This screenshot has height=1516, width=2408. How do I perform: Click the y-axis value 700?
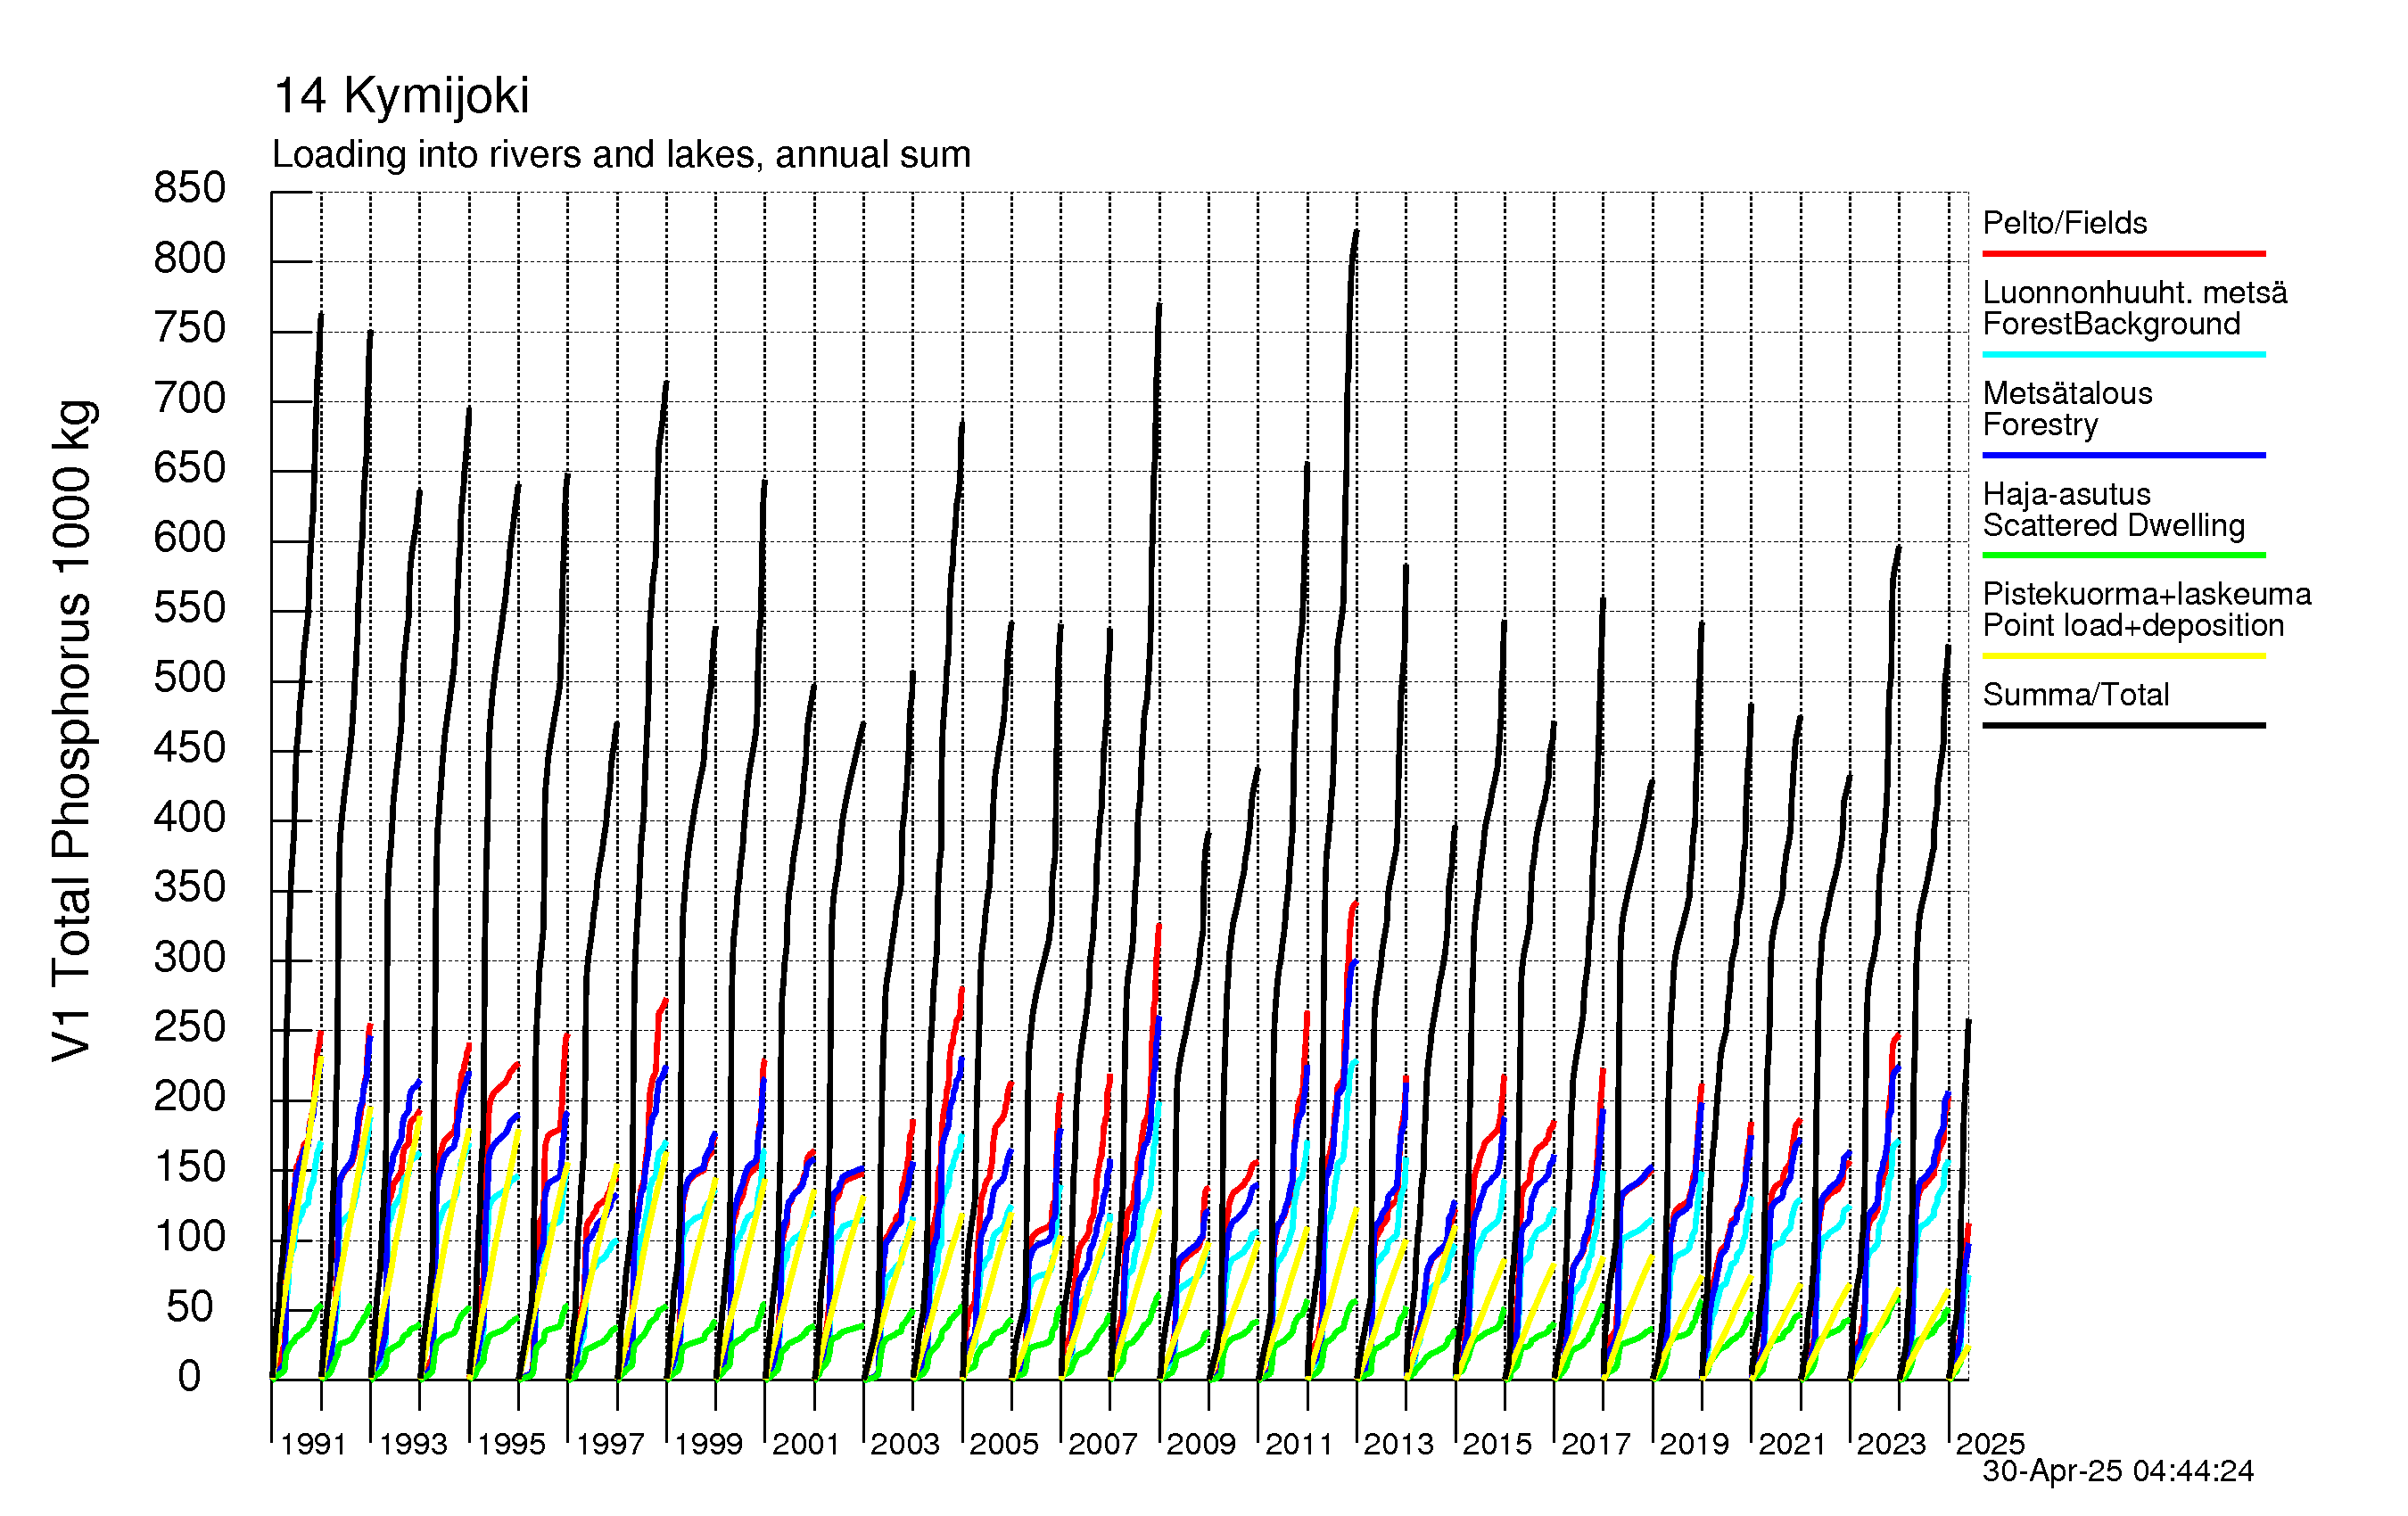[x=189, y=398]
